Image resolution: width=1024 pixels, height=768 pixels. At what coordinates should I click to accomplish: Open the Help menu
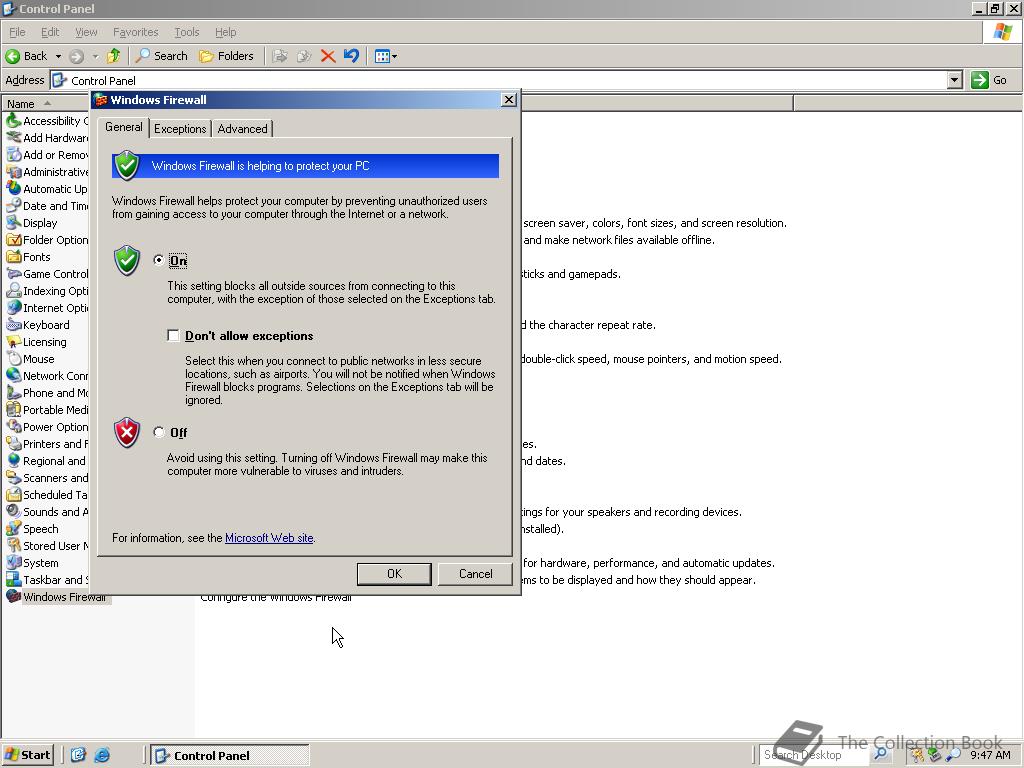coord(225,32)
